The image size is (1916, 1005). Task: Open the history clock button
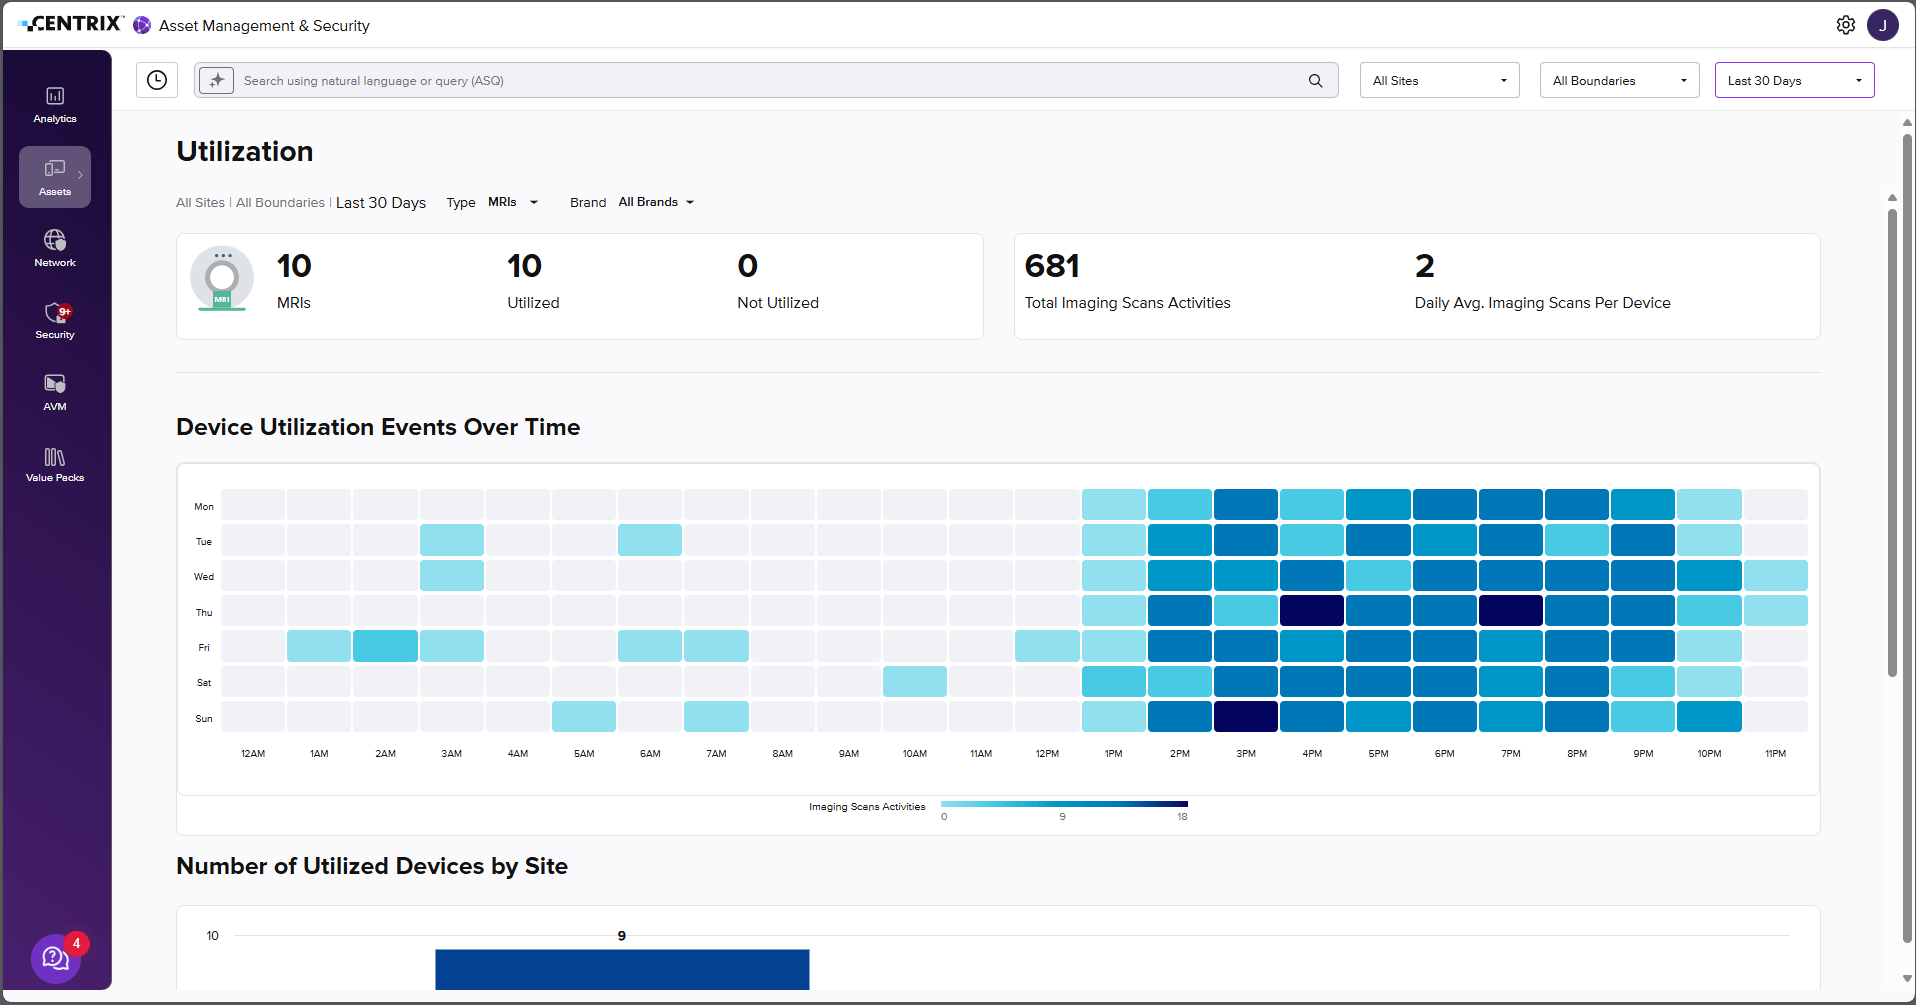click(157, 80)
